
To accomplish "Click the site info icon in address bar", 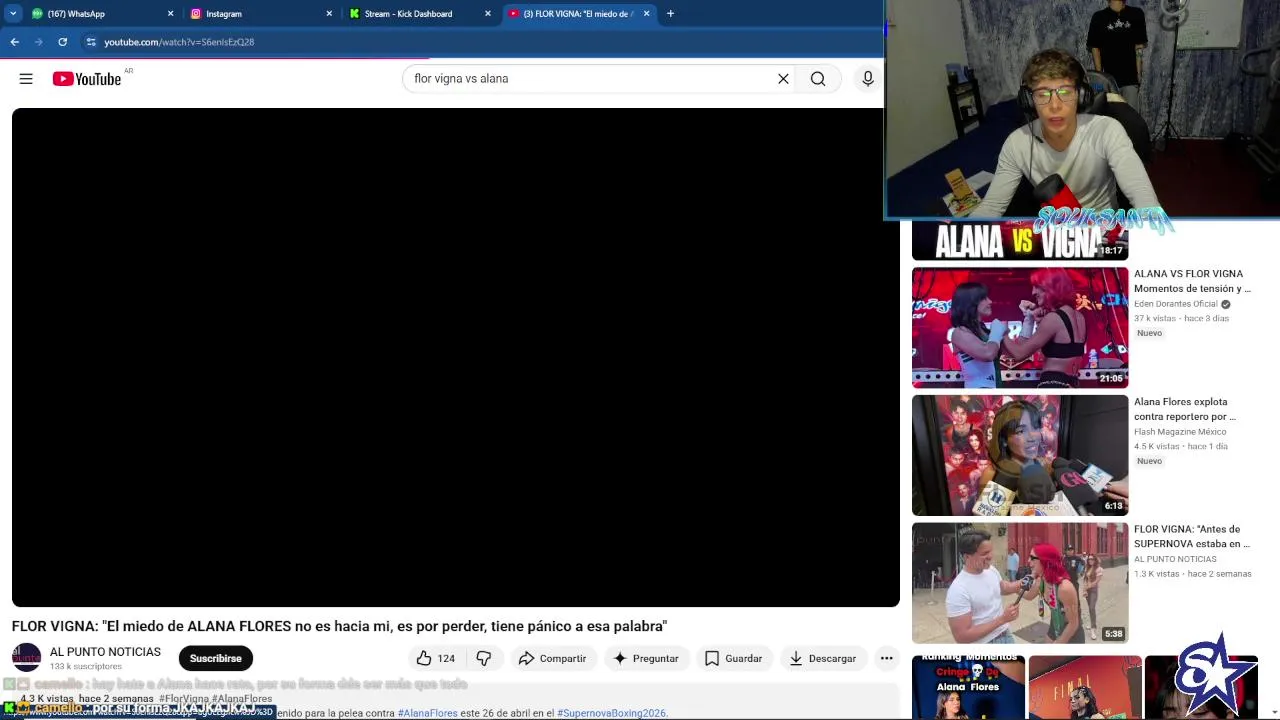I will point(91,42).
